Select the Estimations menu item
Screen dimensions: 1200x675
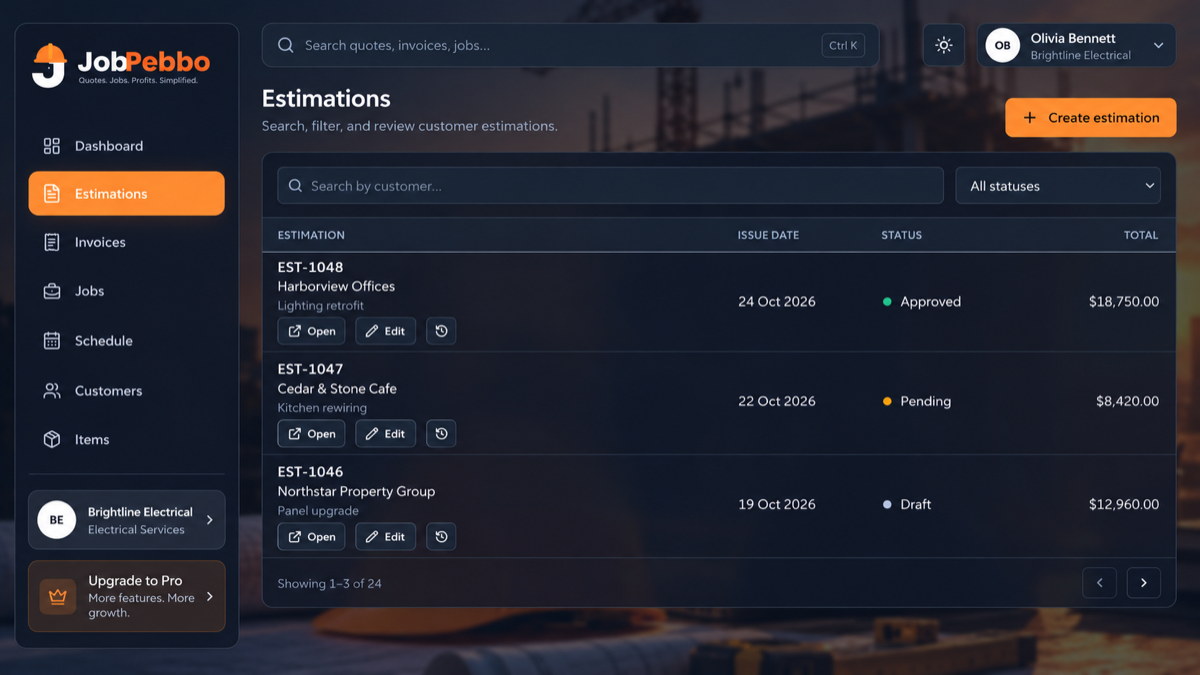coord(126,194)
